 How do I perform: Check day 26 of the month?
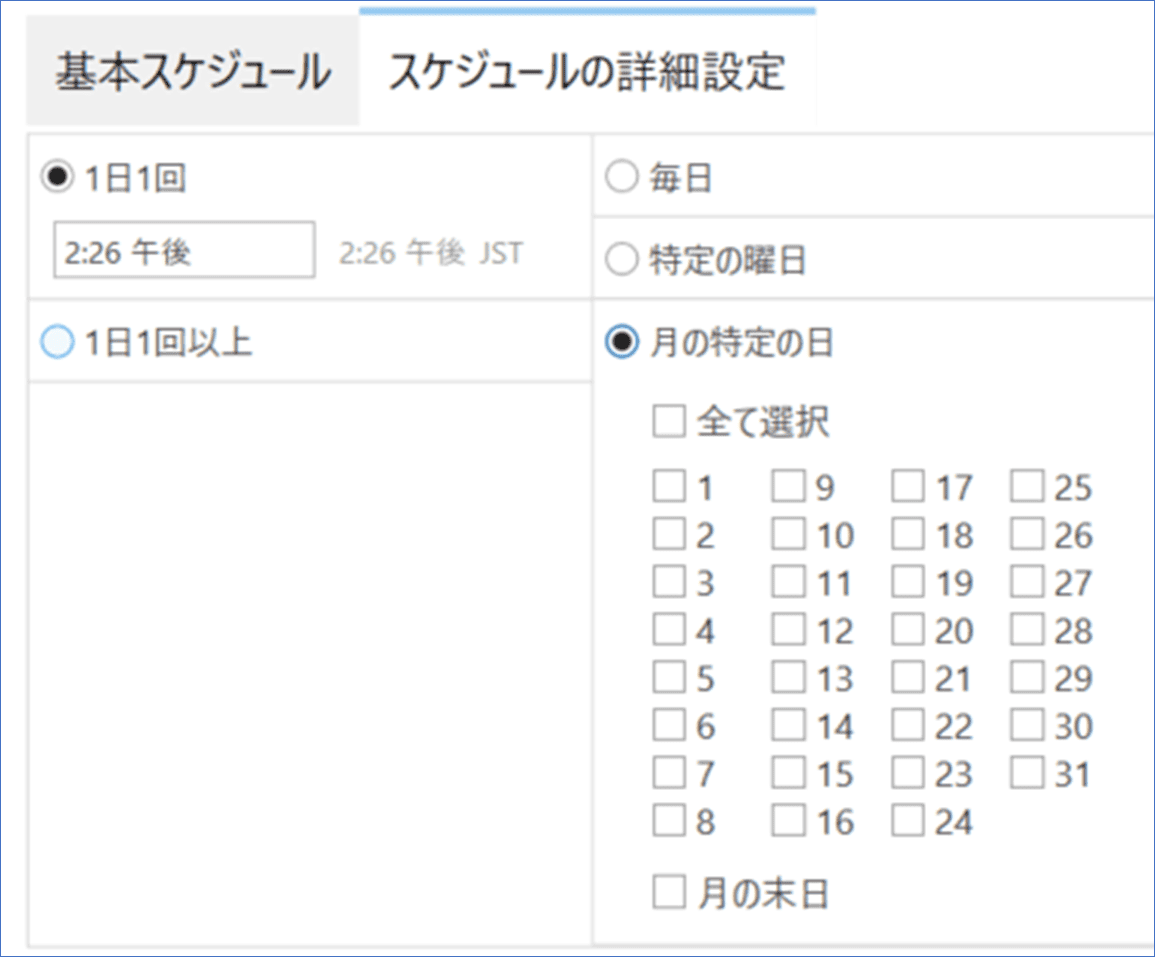1027,534
